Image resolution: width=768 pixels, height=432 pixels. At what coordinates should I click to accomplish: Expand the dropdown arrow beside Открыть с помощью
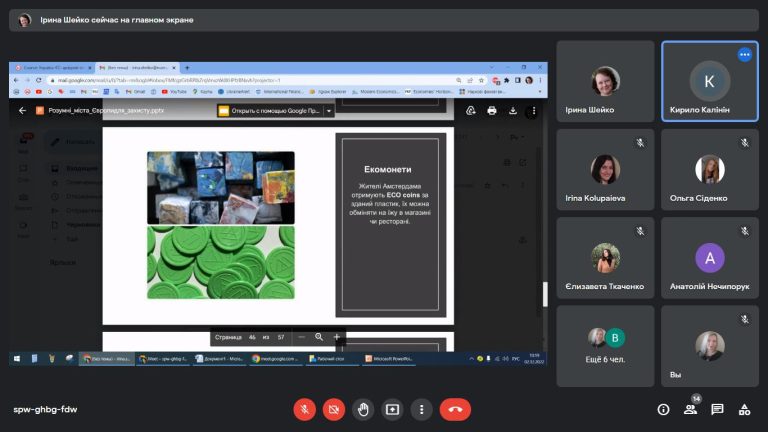329,111
